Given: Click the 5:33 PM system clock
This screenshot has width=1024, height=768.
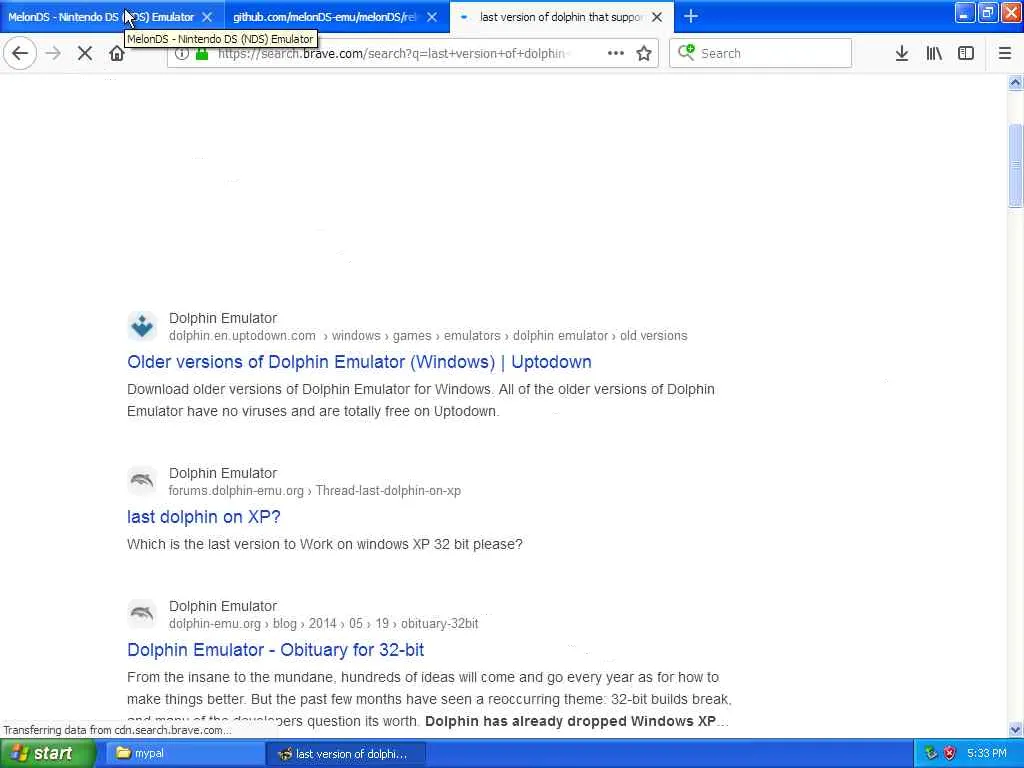Looking at the screenshot, I should (x=987, y=754).
